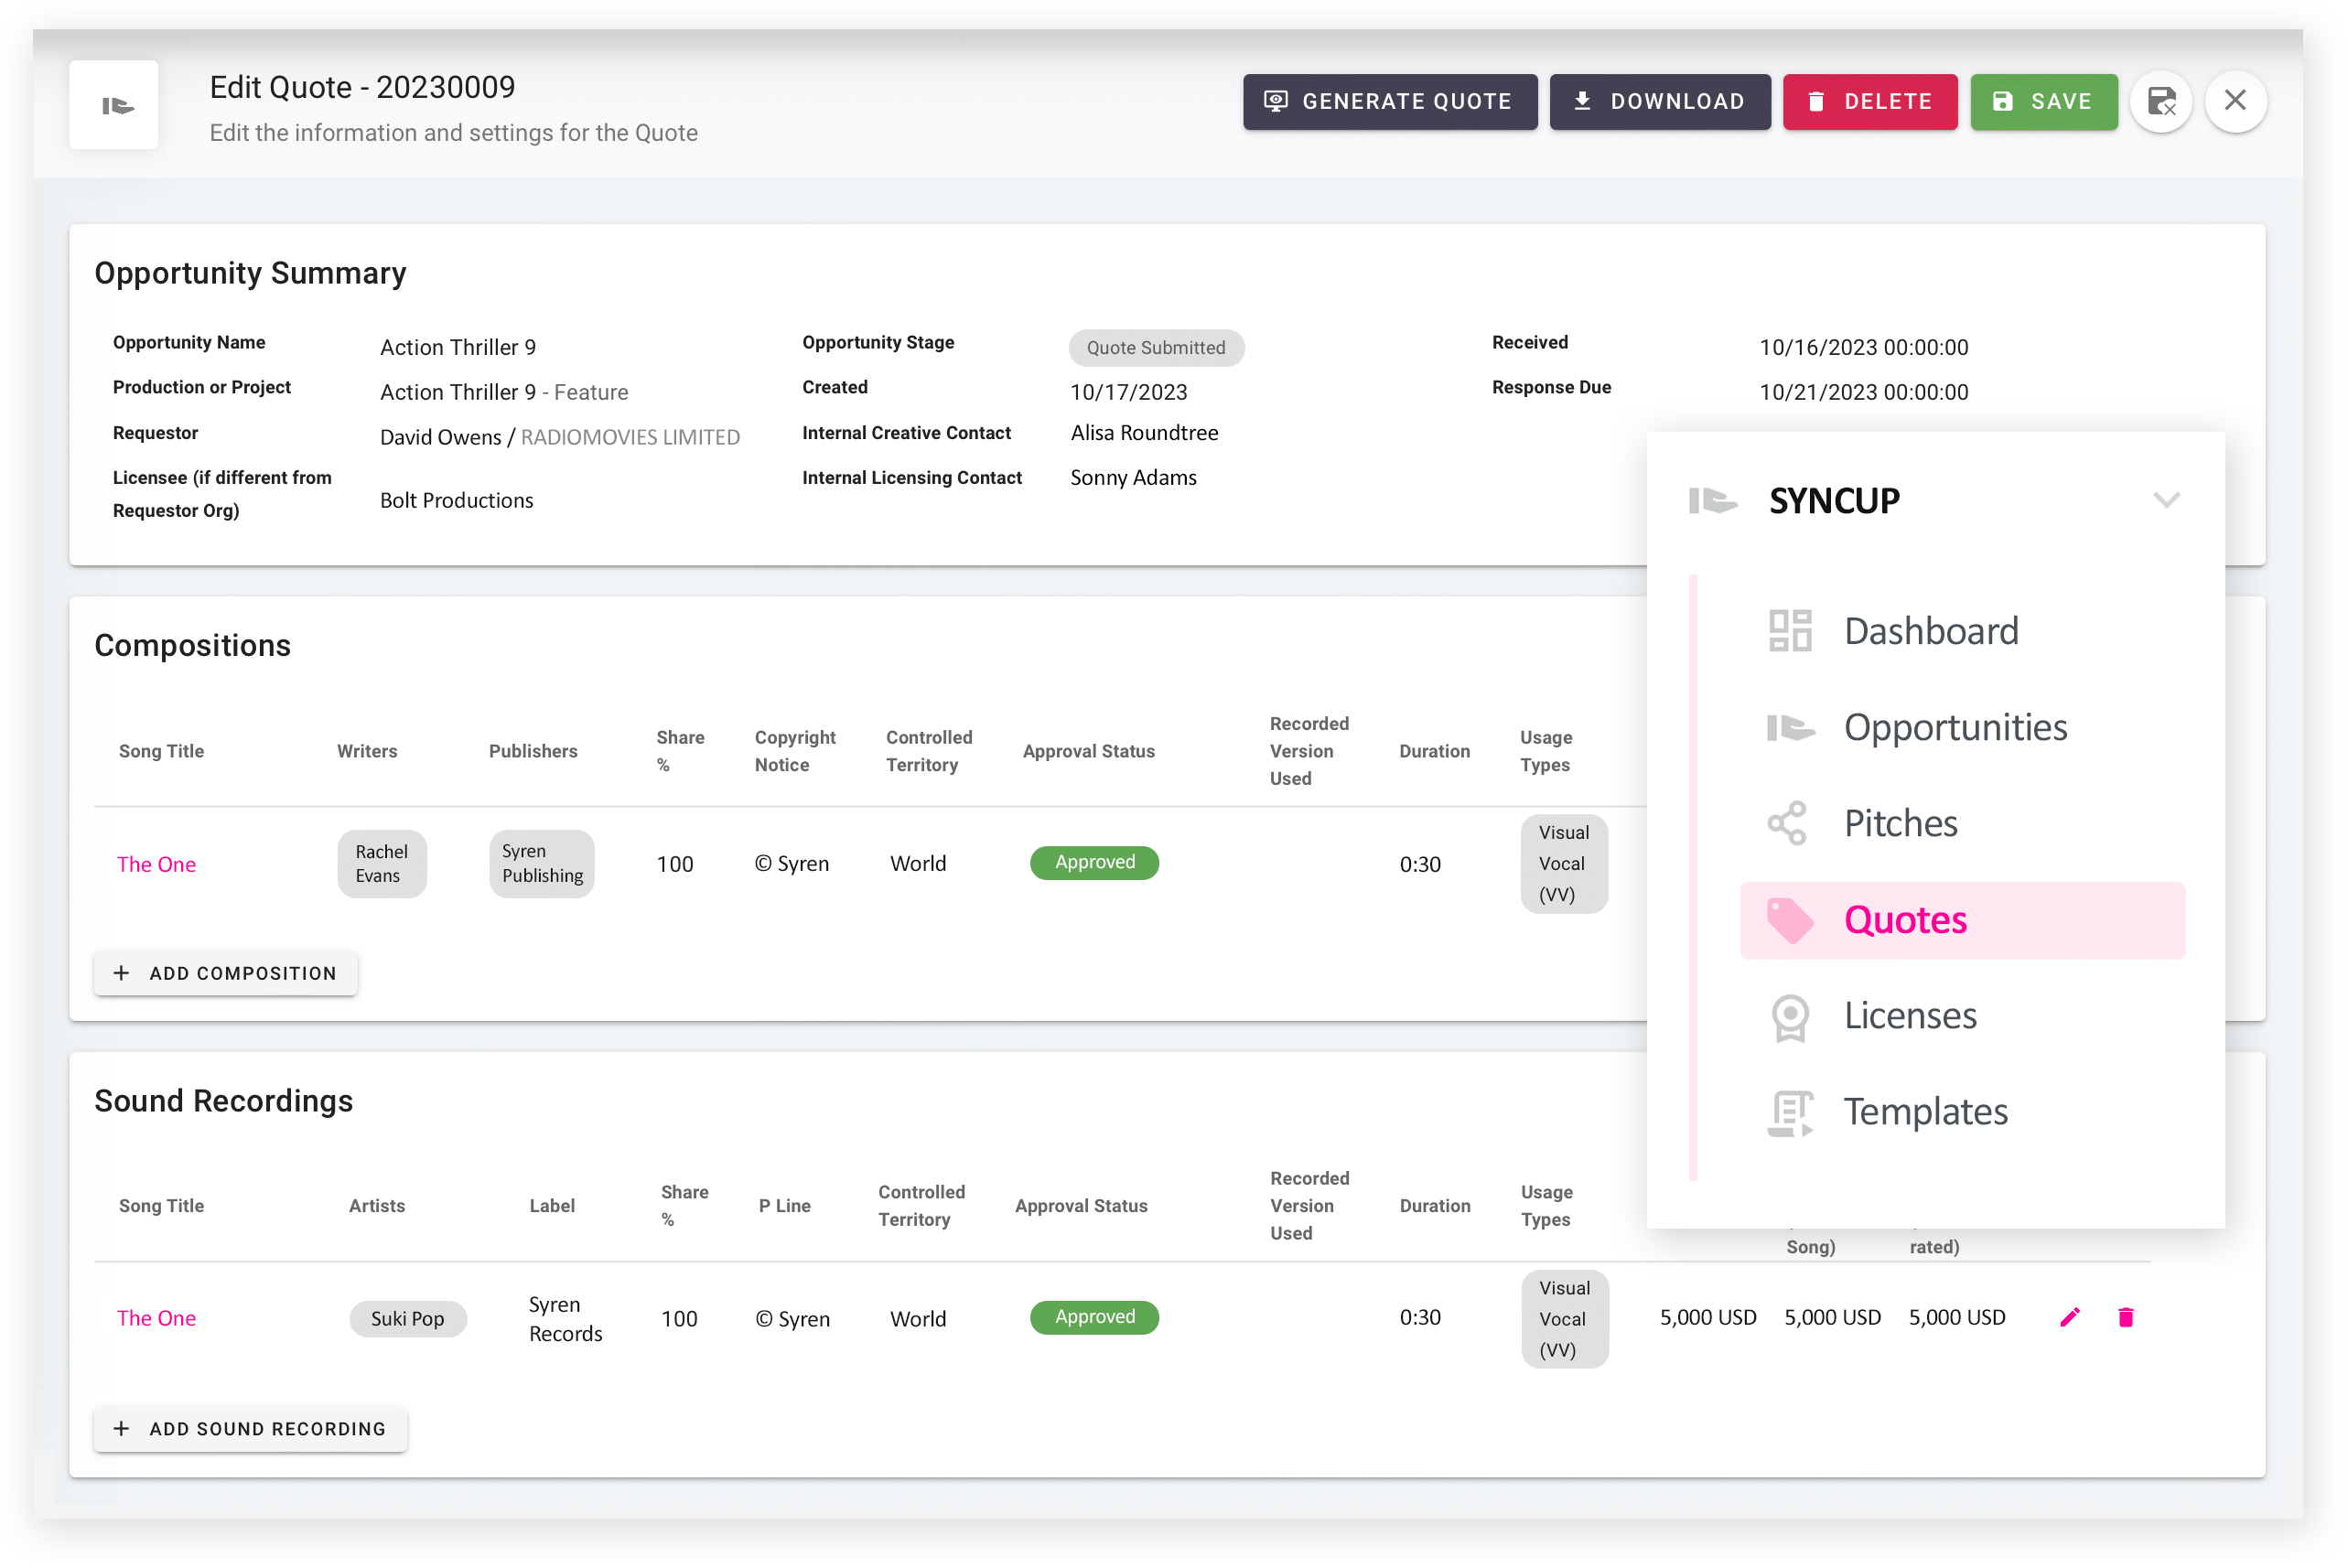Click the quote icon tile beside Edit Quote title
The image size is (2348, 1568).
click(114, 105)
